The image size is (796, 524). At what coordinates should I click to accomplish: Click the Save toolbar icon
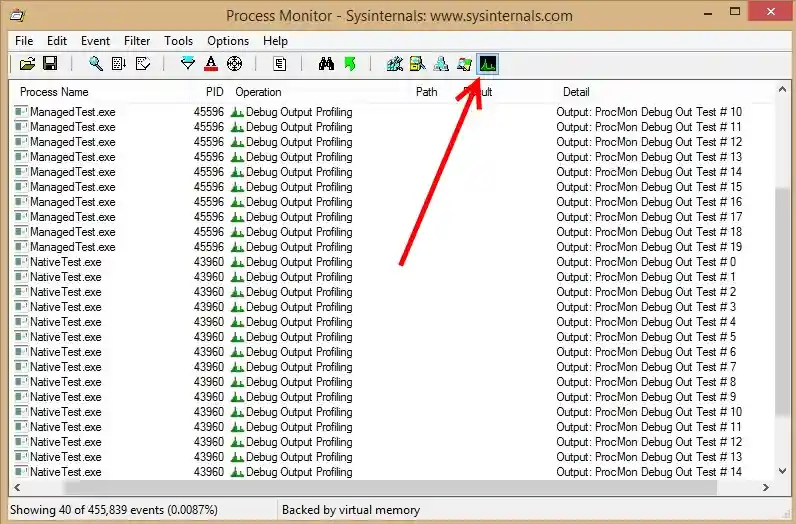click(49, 64)
